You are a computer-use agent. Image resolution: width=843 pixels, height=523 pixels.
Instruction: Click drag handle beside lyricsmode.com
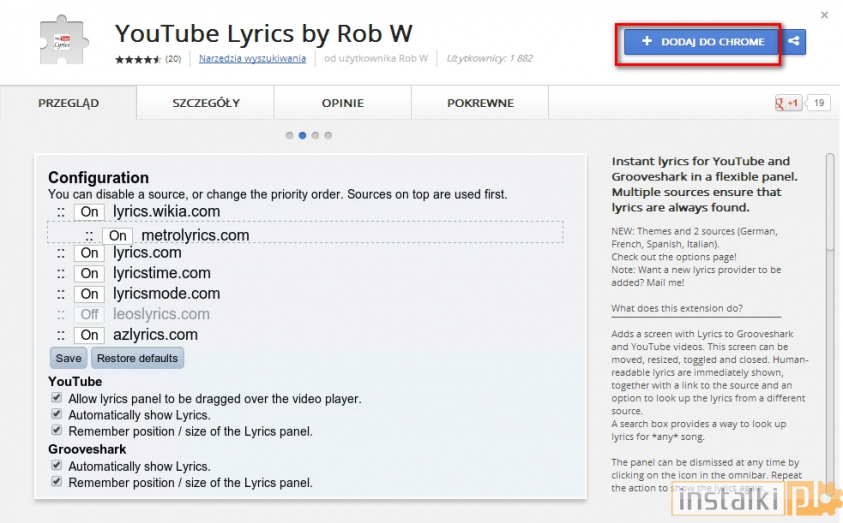coord(61,294)
